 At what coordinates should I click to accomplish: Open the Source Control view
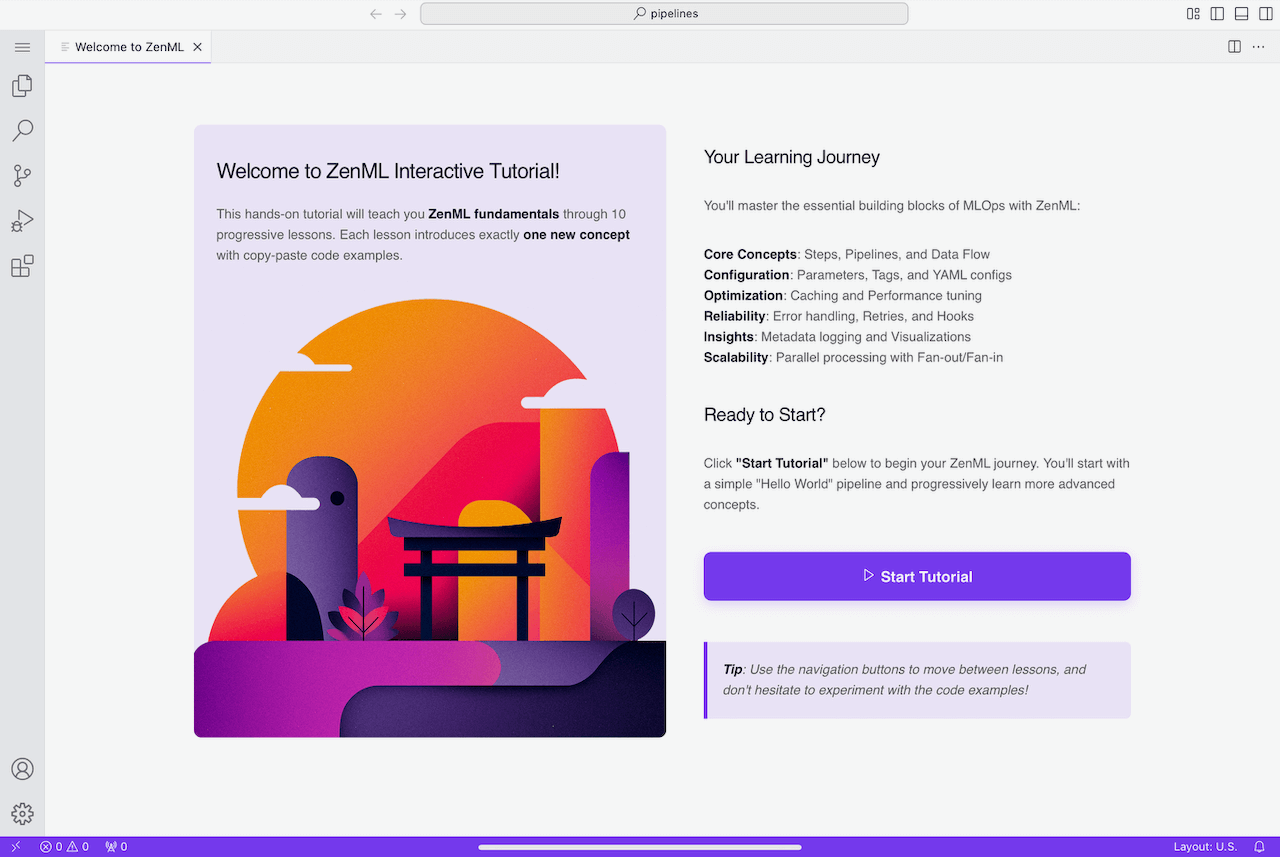tap(22, 176)
